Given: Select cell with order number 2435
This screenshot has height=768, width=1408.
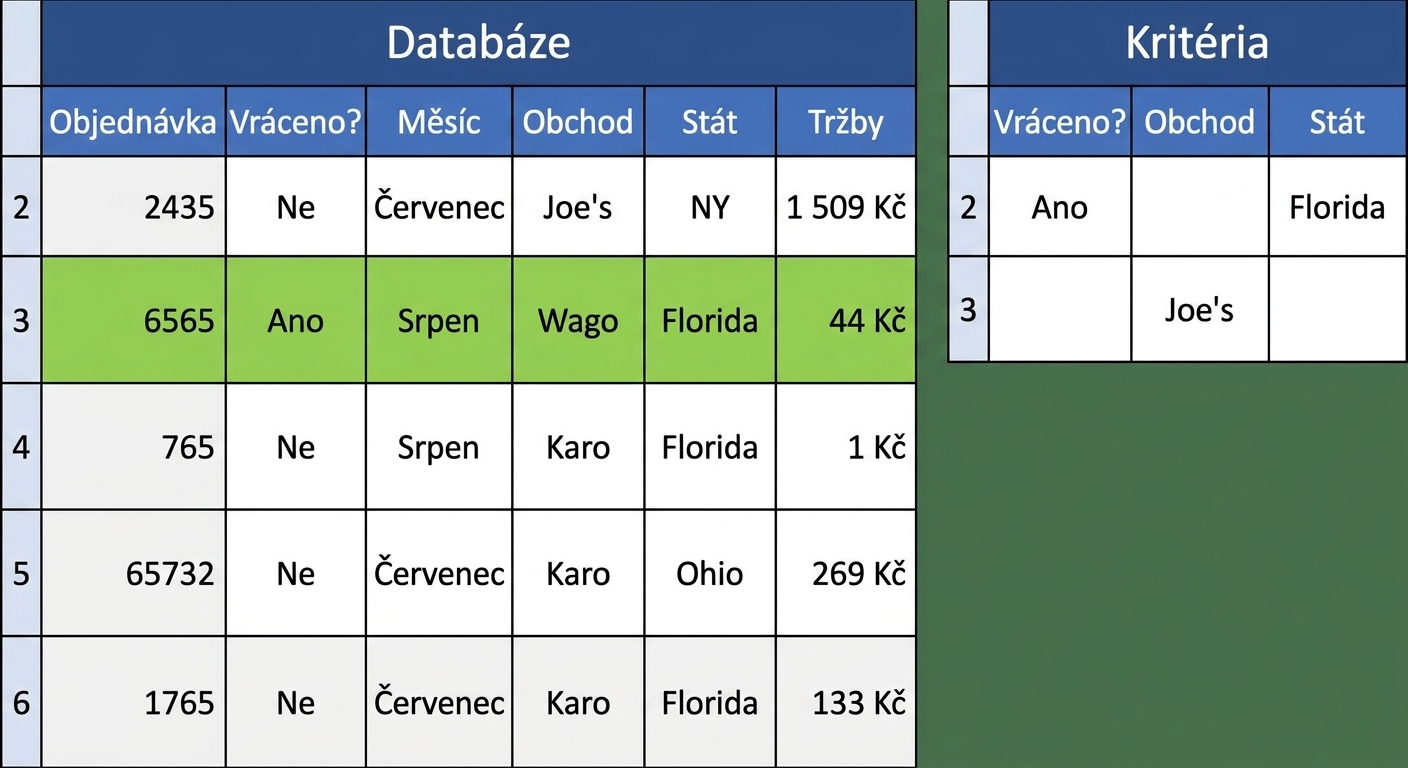Looking at the screenshot, I should 133,207.
